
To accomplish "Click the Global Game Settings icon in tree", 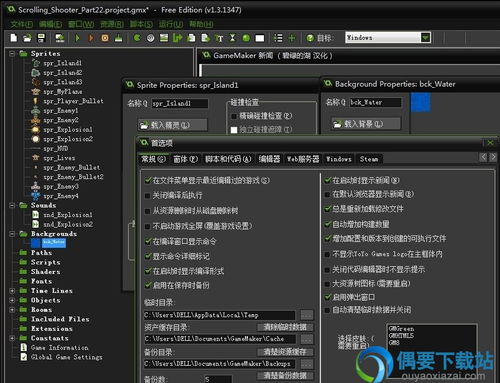I will (x=24, y=357).
